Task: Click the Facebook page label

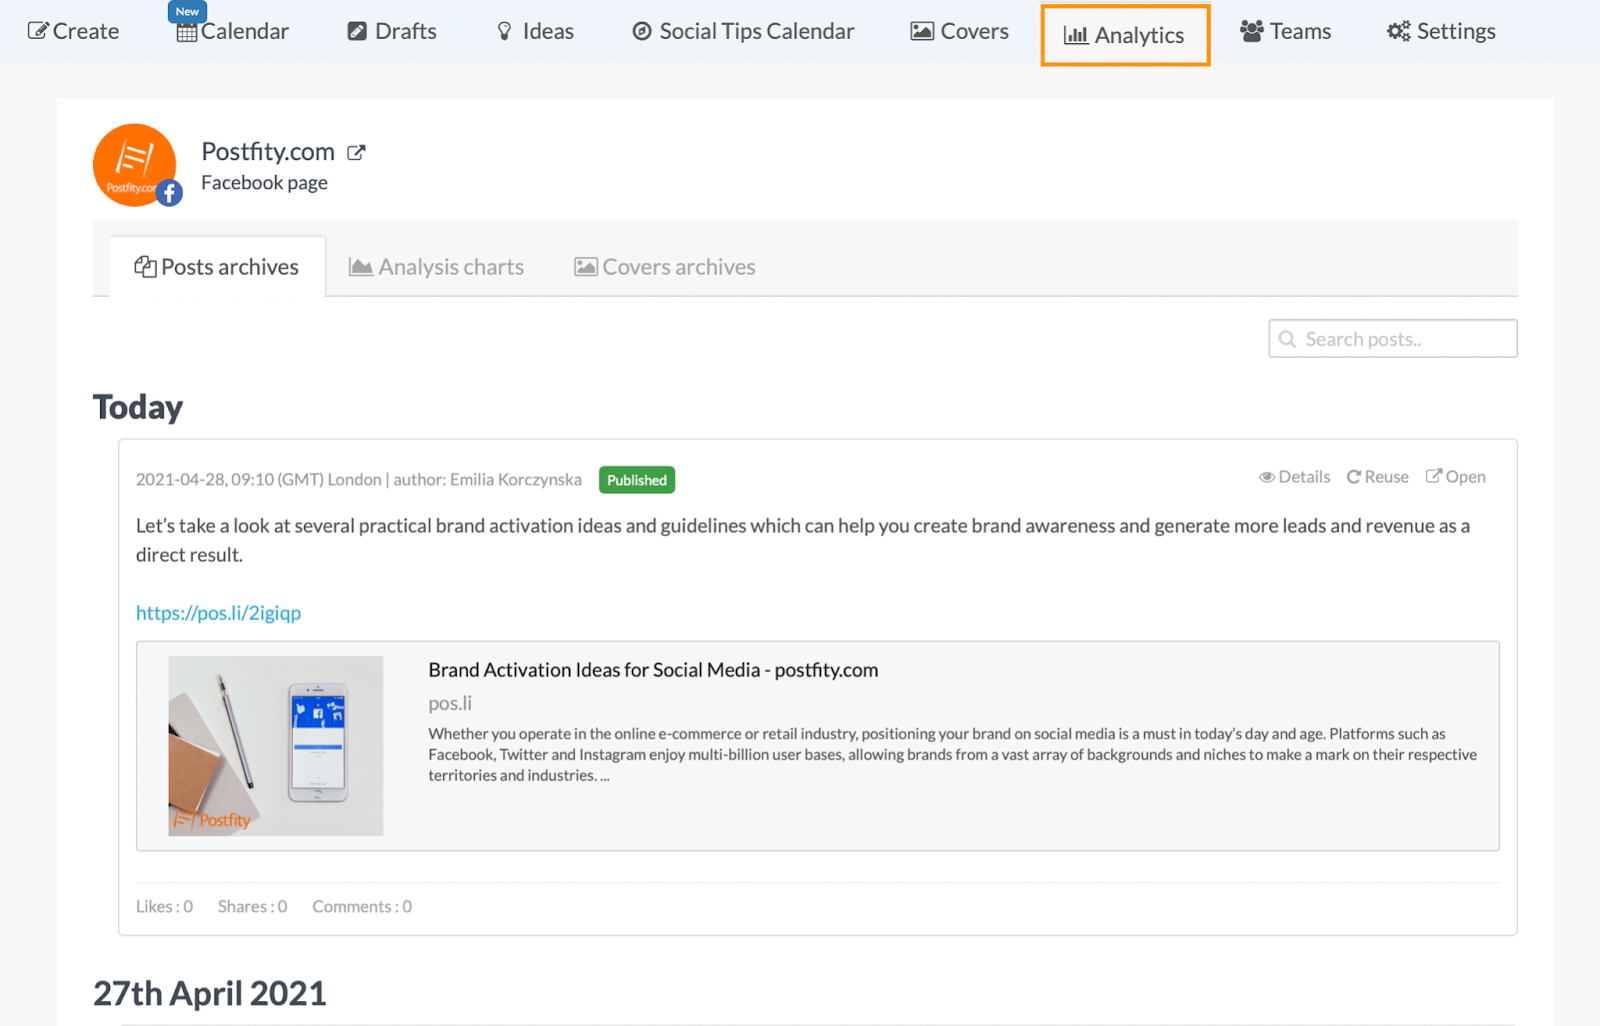Action: click(264, 183)
